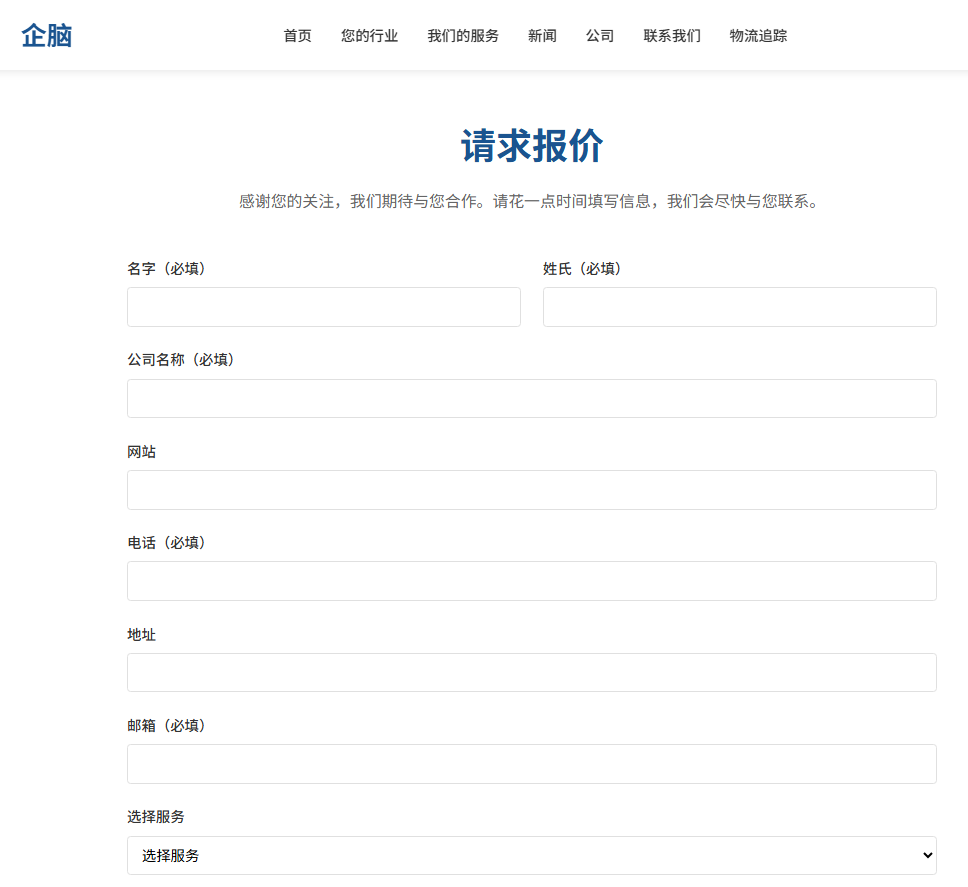Viewport: 968px width, 887px height.
Task: Focus the 电话 input field
Action: coord(531,581)
